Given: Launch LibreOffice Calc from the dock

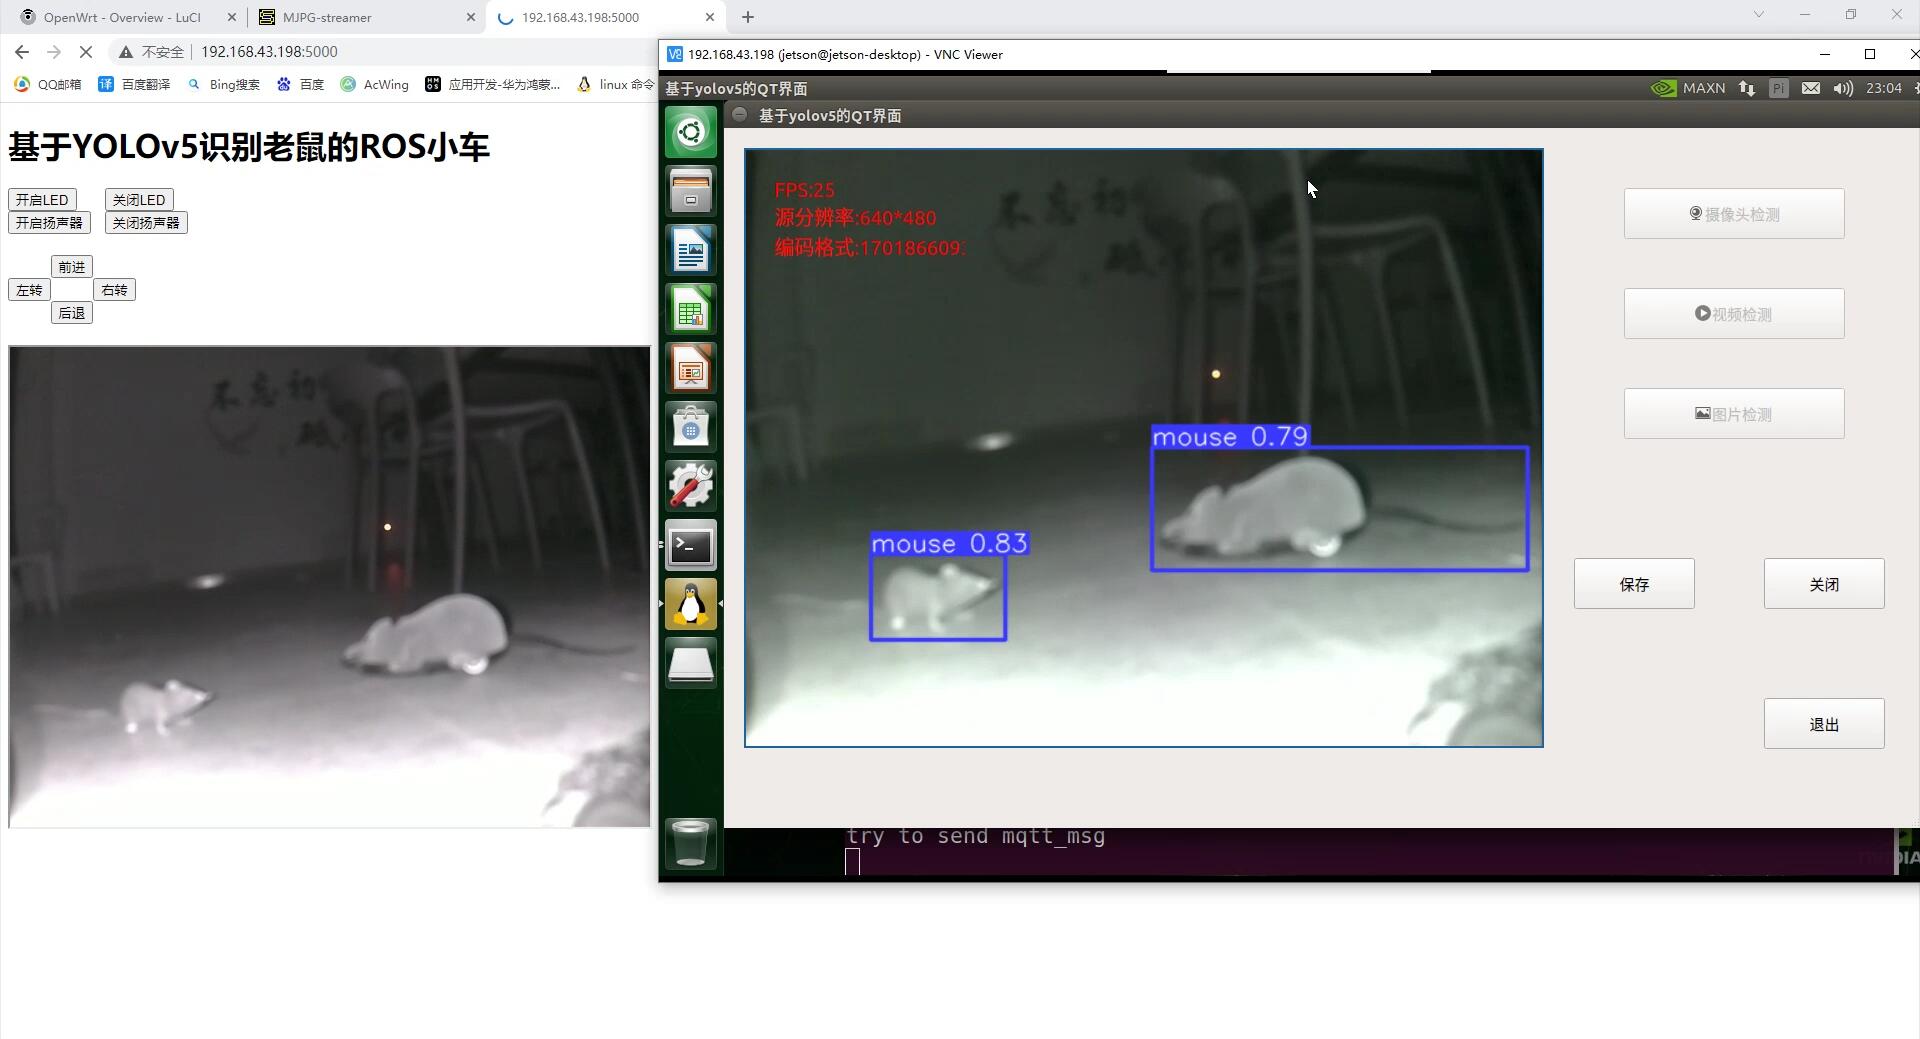Looking at the screenshot, I should [690, 310].
